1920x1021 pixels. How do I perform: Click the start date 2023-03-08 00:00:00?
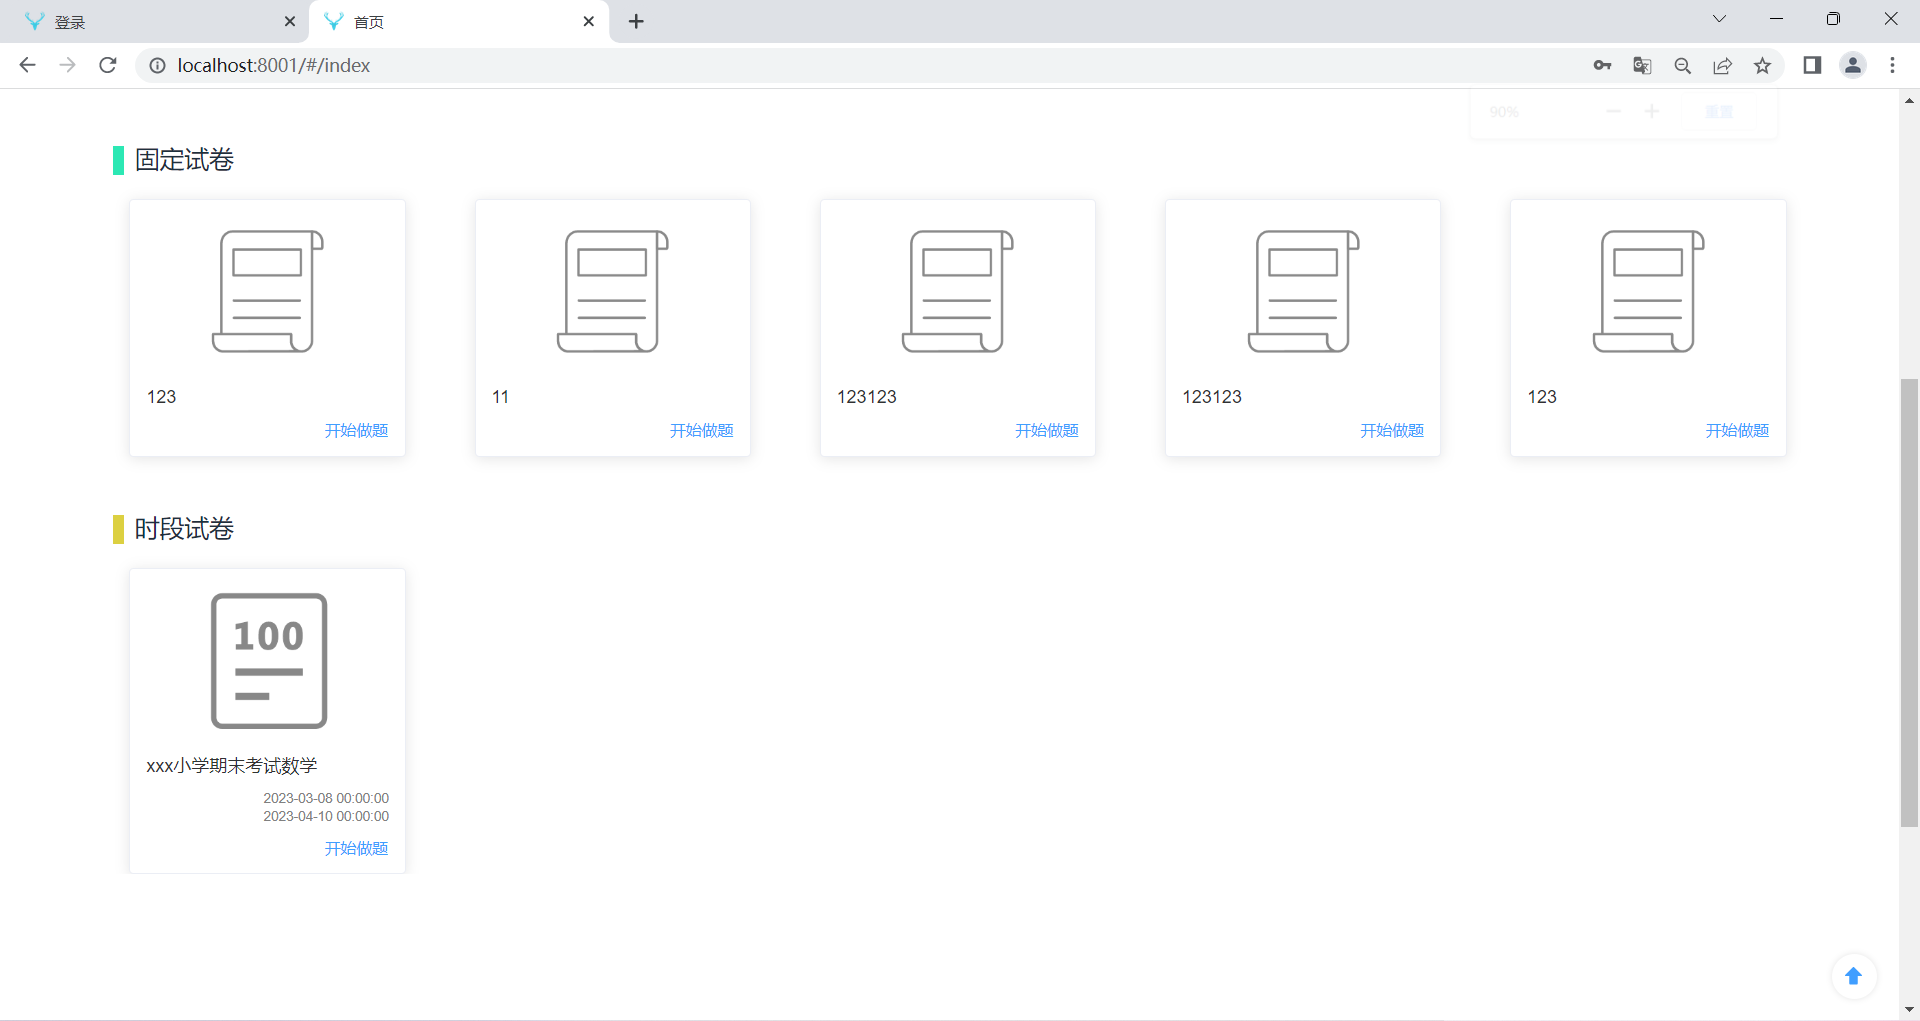pyautogui.click(x=326, y=798)
